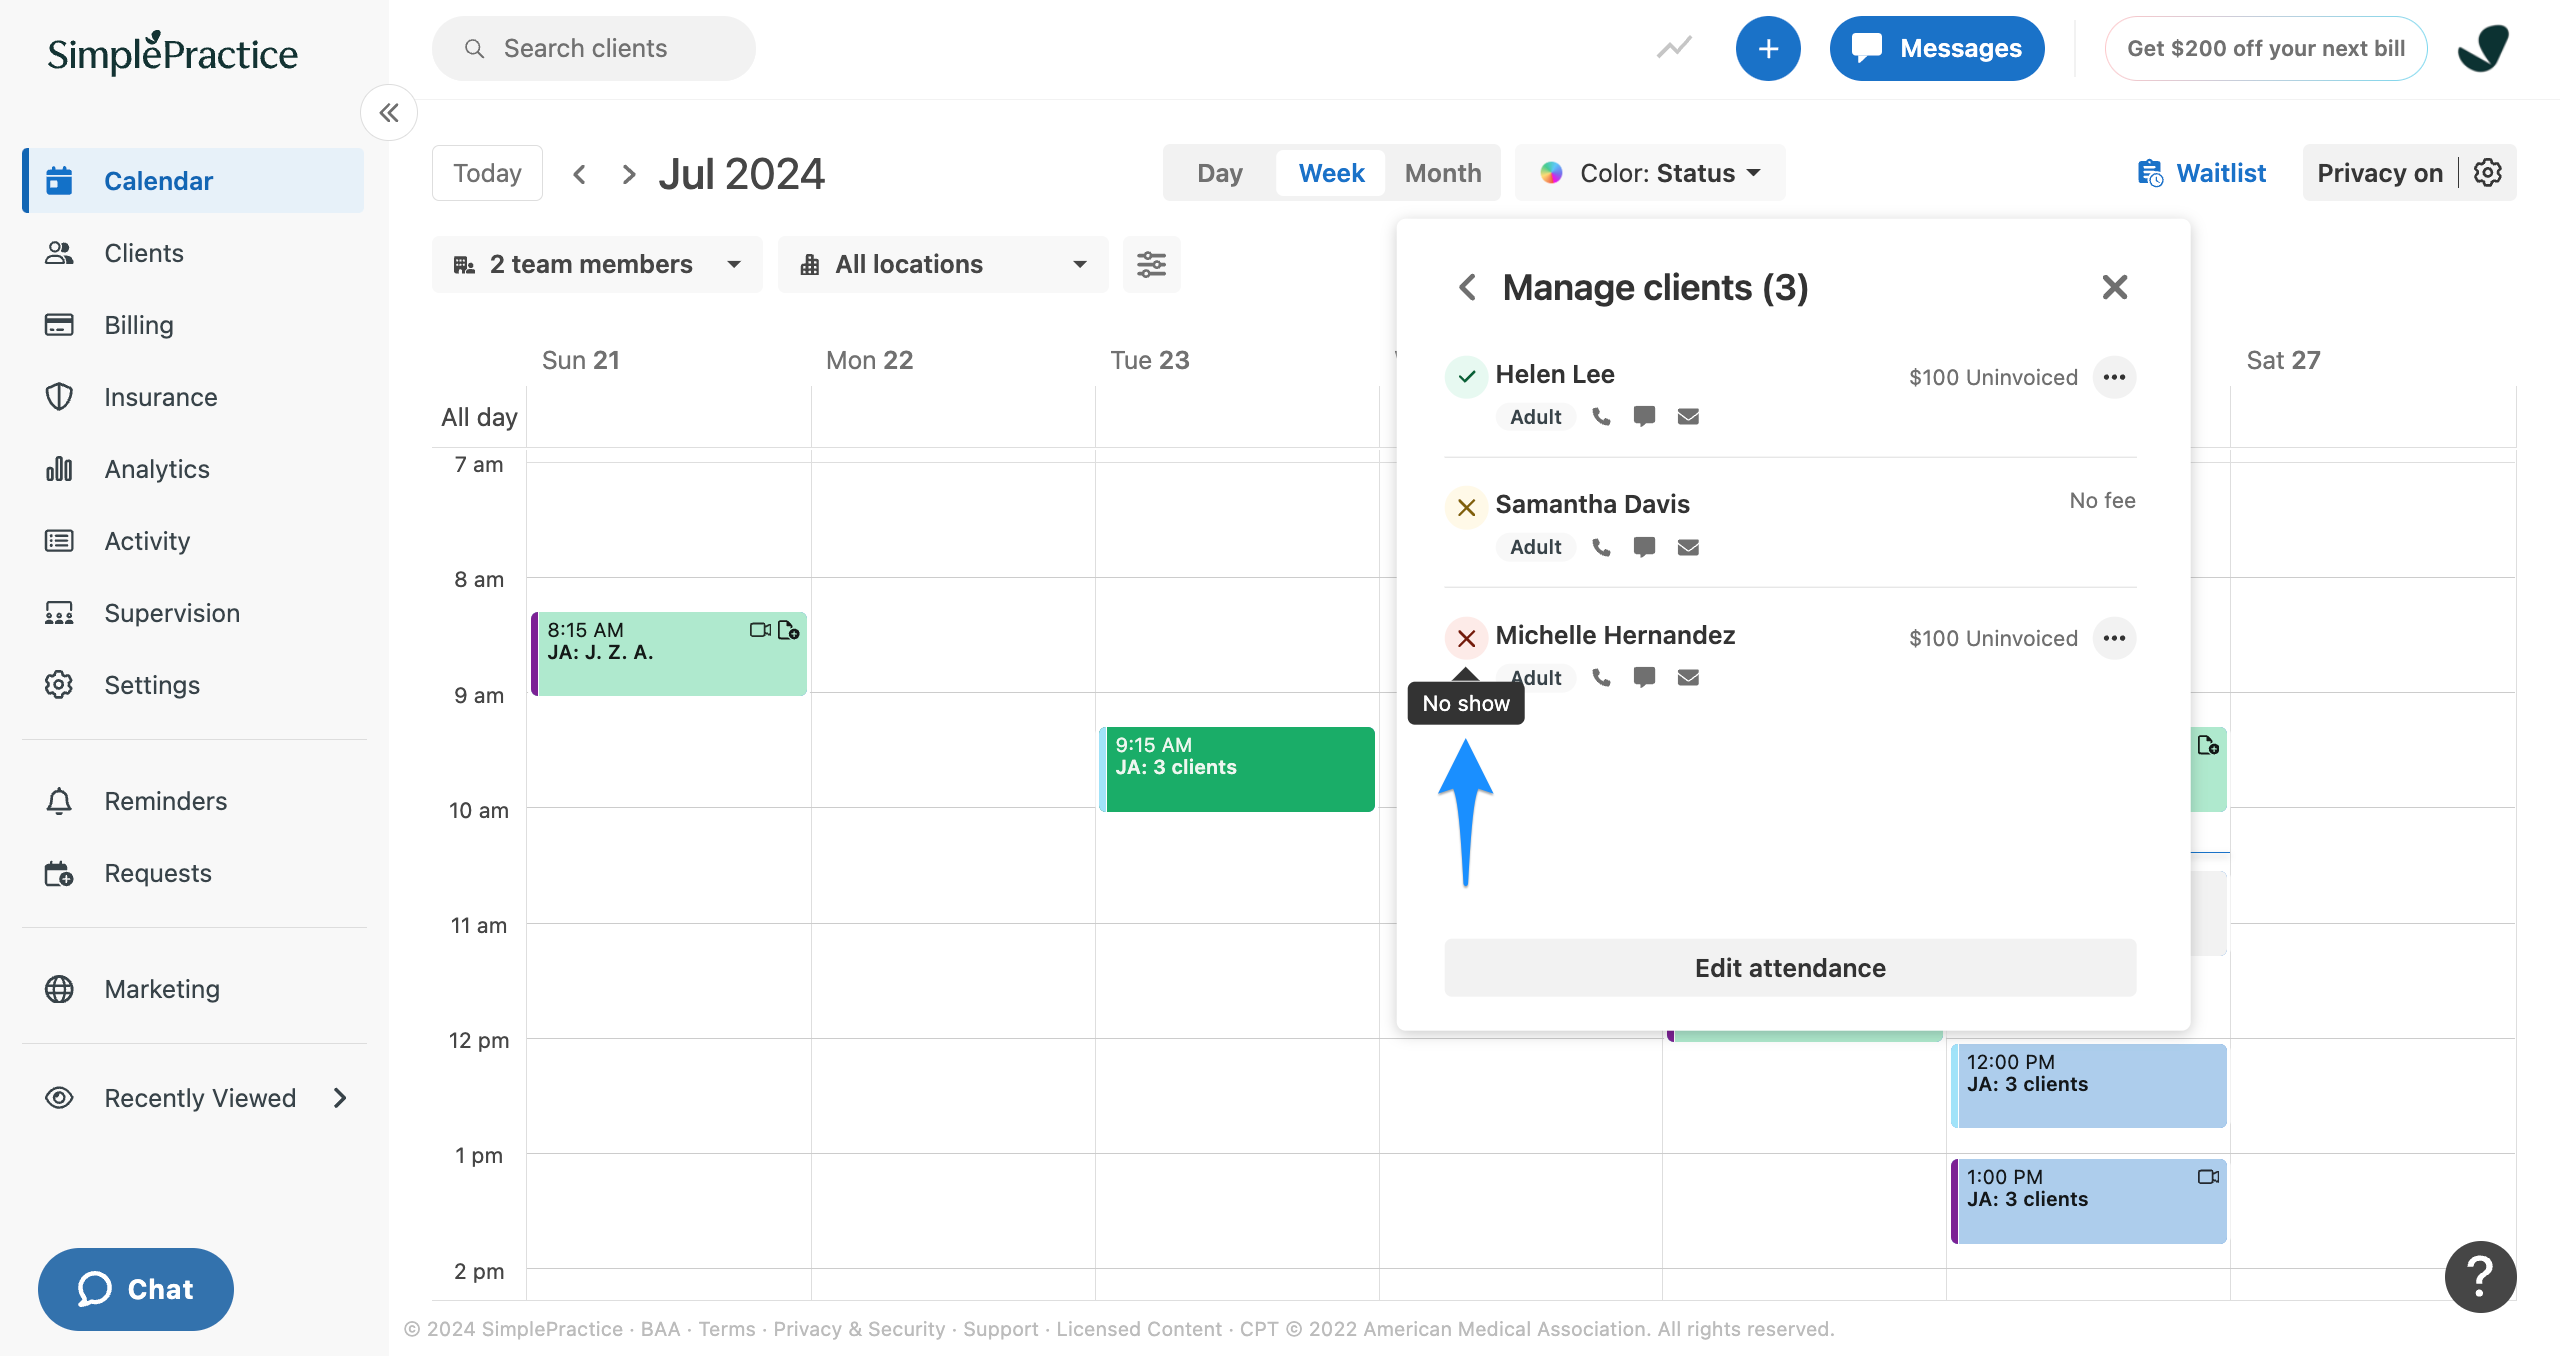2560x1356 pixels.
Task: Open Helen Lee's more options menu
Action: tap(2115, 377)
